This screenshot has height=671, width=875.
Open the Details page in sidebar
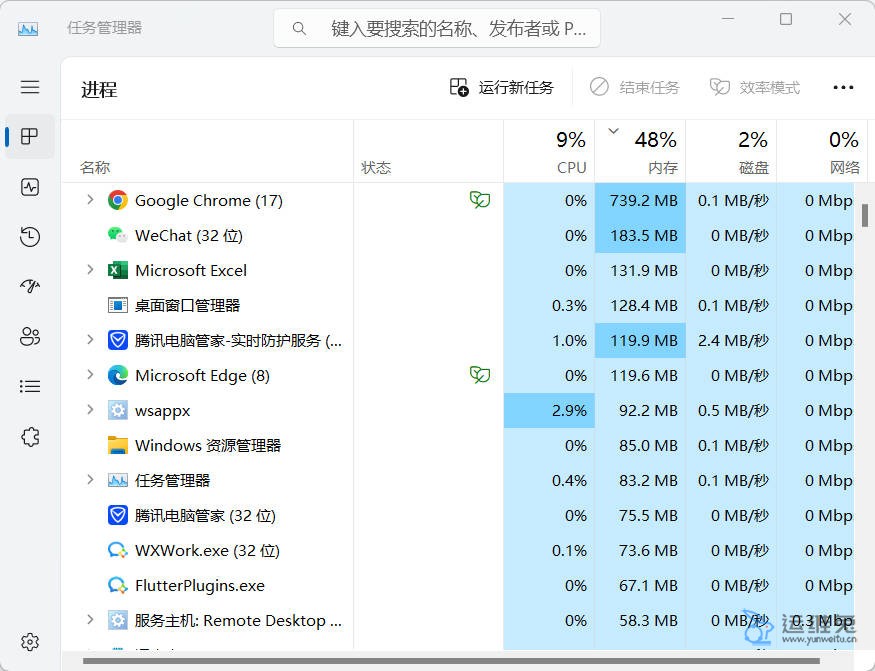point(30,387)
